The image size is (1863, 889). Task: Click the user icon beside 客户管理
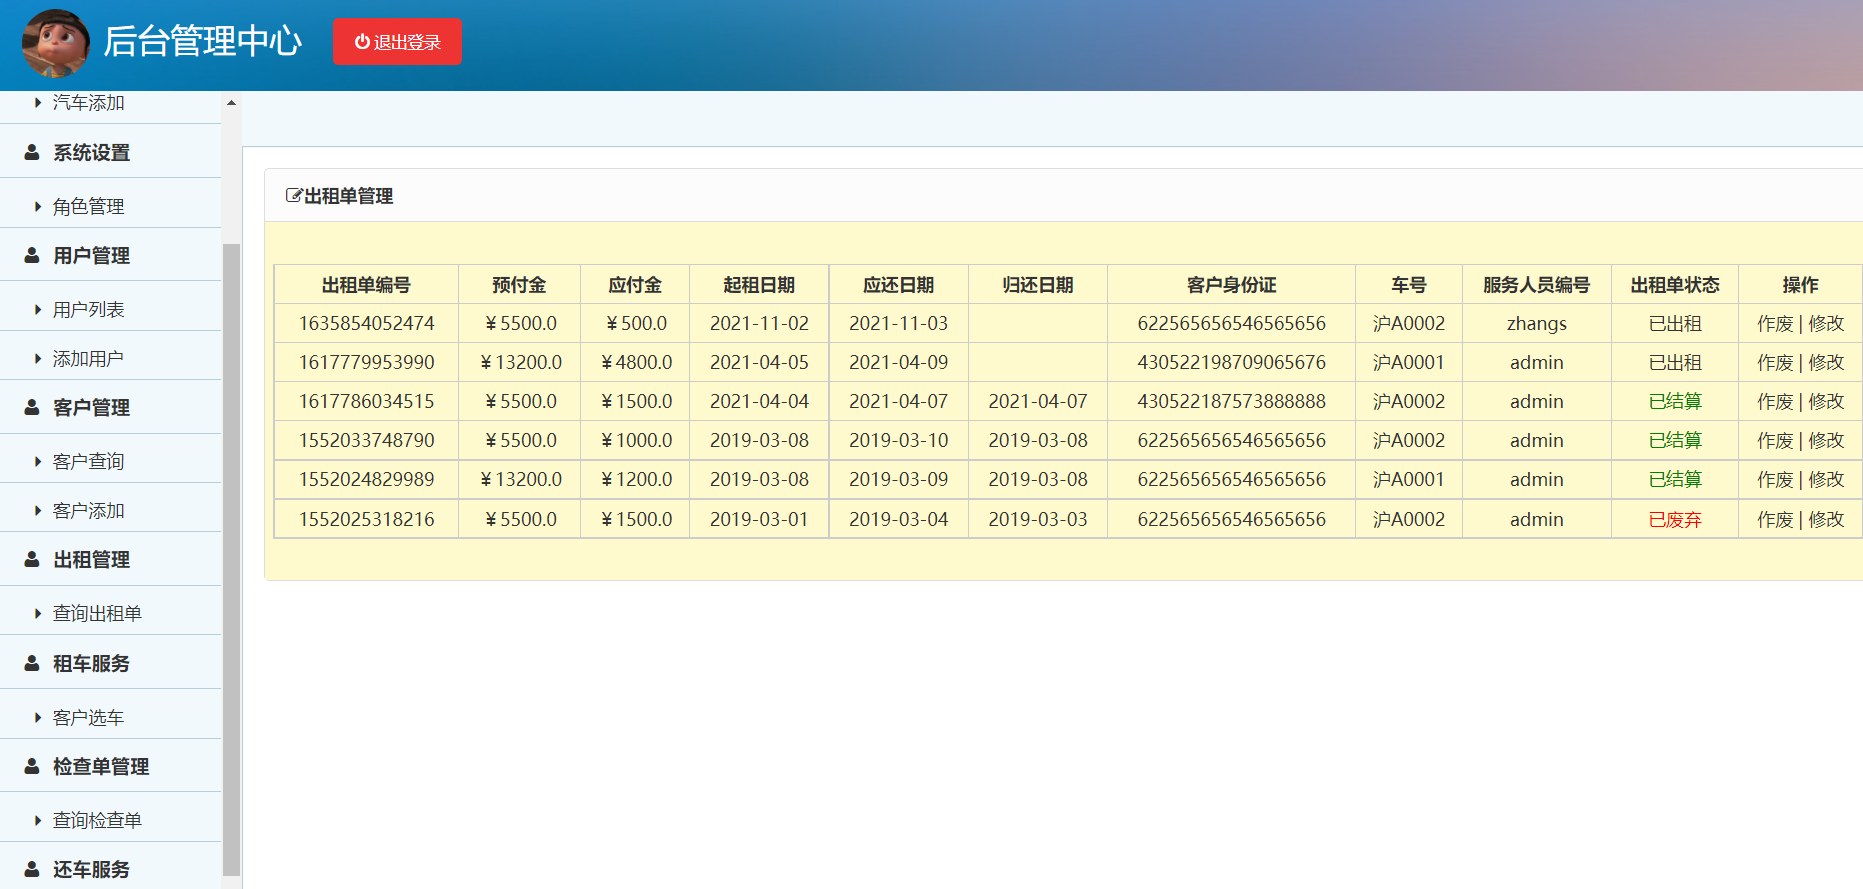click(x=32, y=407)
